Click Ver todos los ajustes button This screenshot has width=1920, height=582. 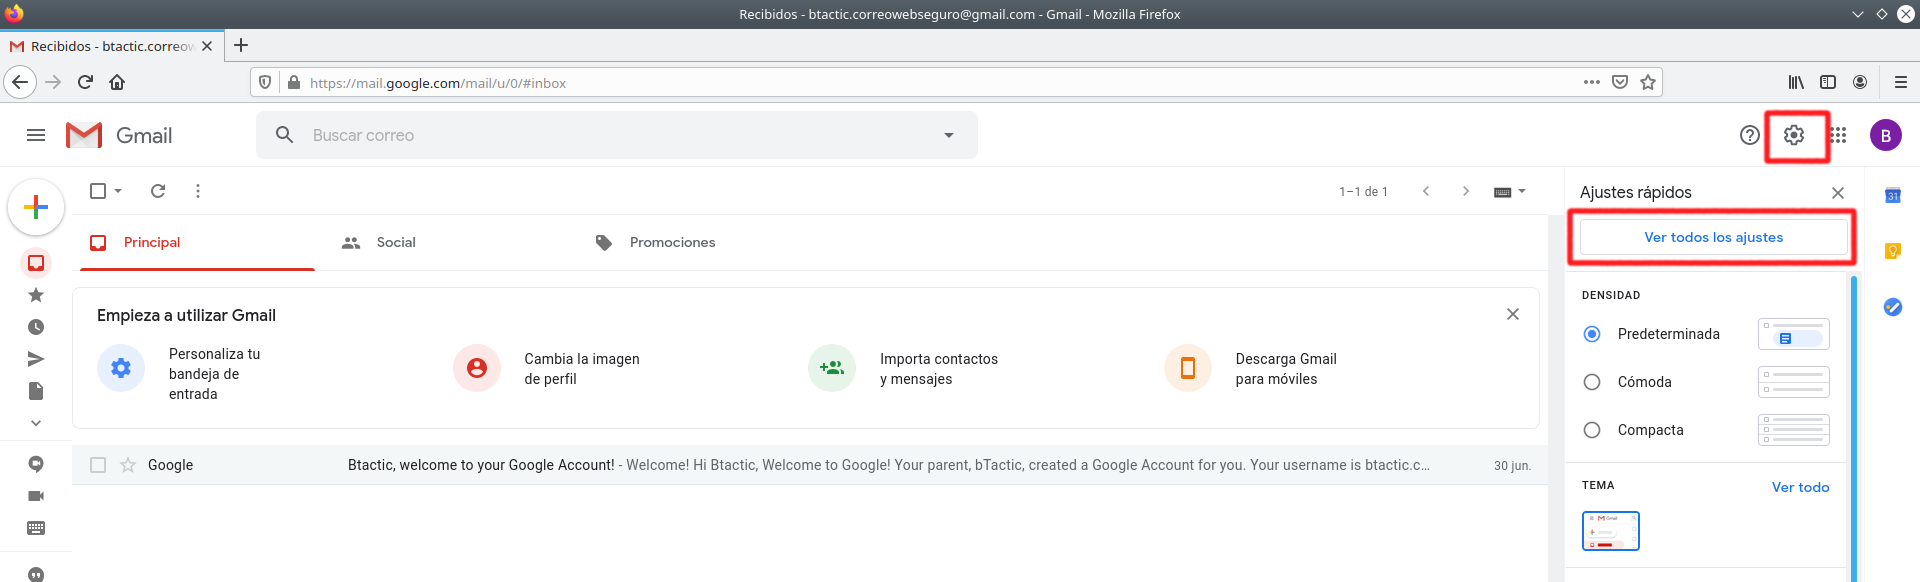[x=1713, y=238]
